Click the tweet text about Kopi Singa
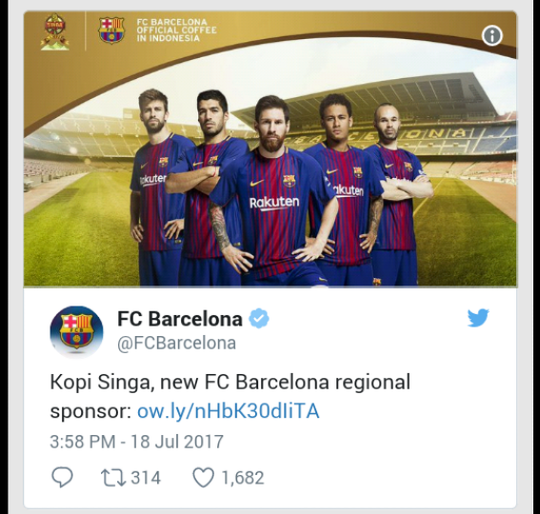Viewport: 540px width, 514px height. (x=230, y=396)
